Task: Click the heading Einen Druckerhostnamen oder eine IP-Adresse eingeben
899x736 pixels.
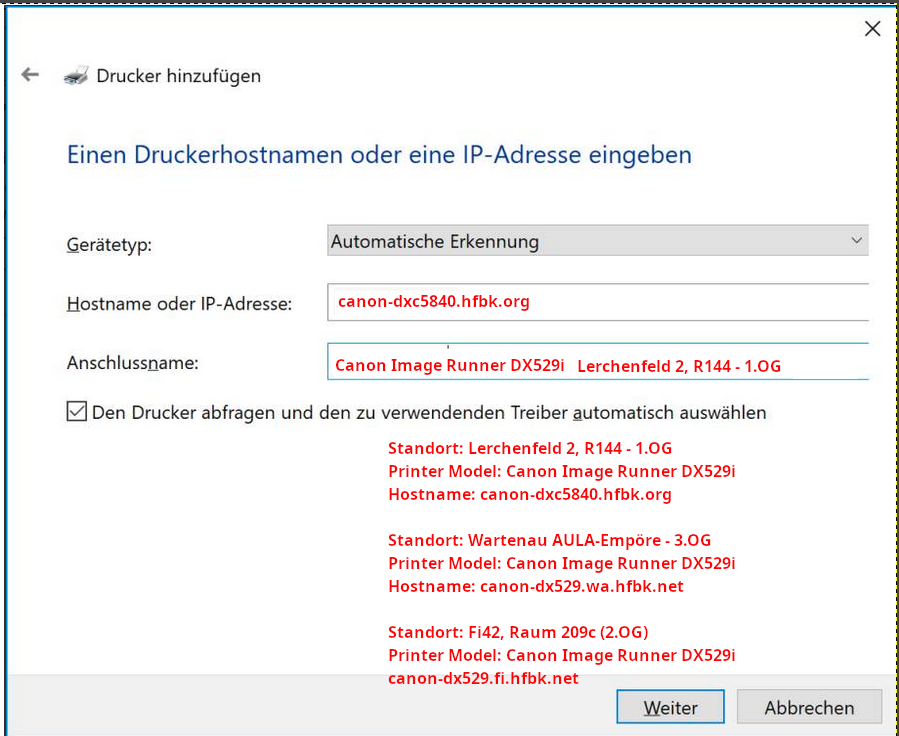Action: click(379, 155)
